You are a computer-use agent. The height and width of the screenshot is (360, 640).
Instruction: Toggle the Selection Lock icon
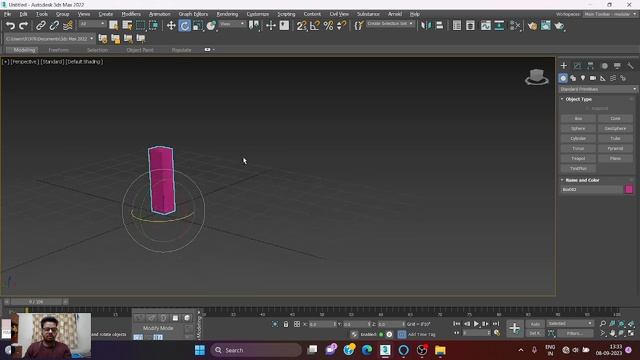(286, 324)
